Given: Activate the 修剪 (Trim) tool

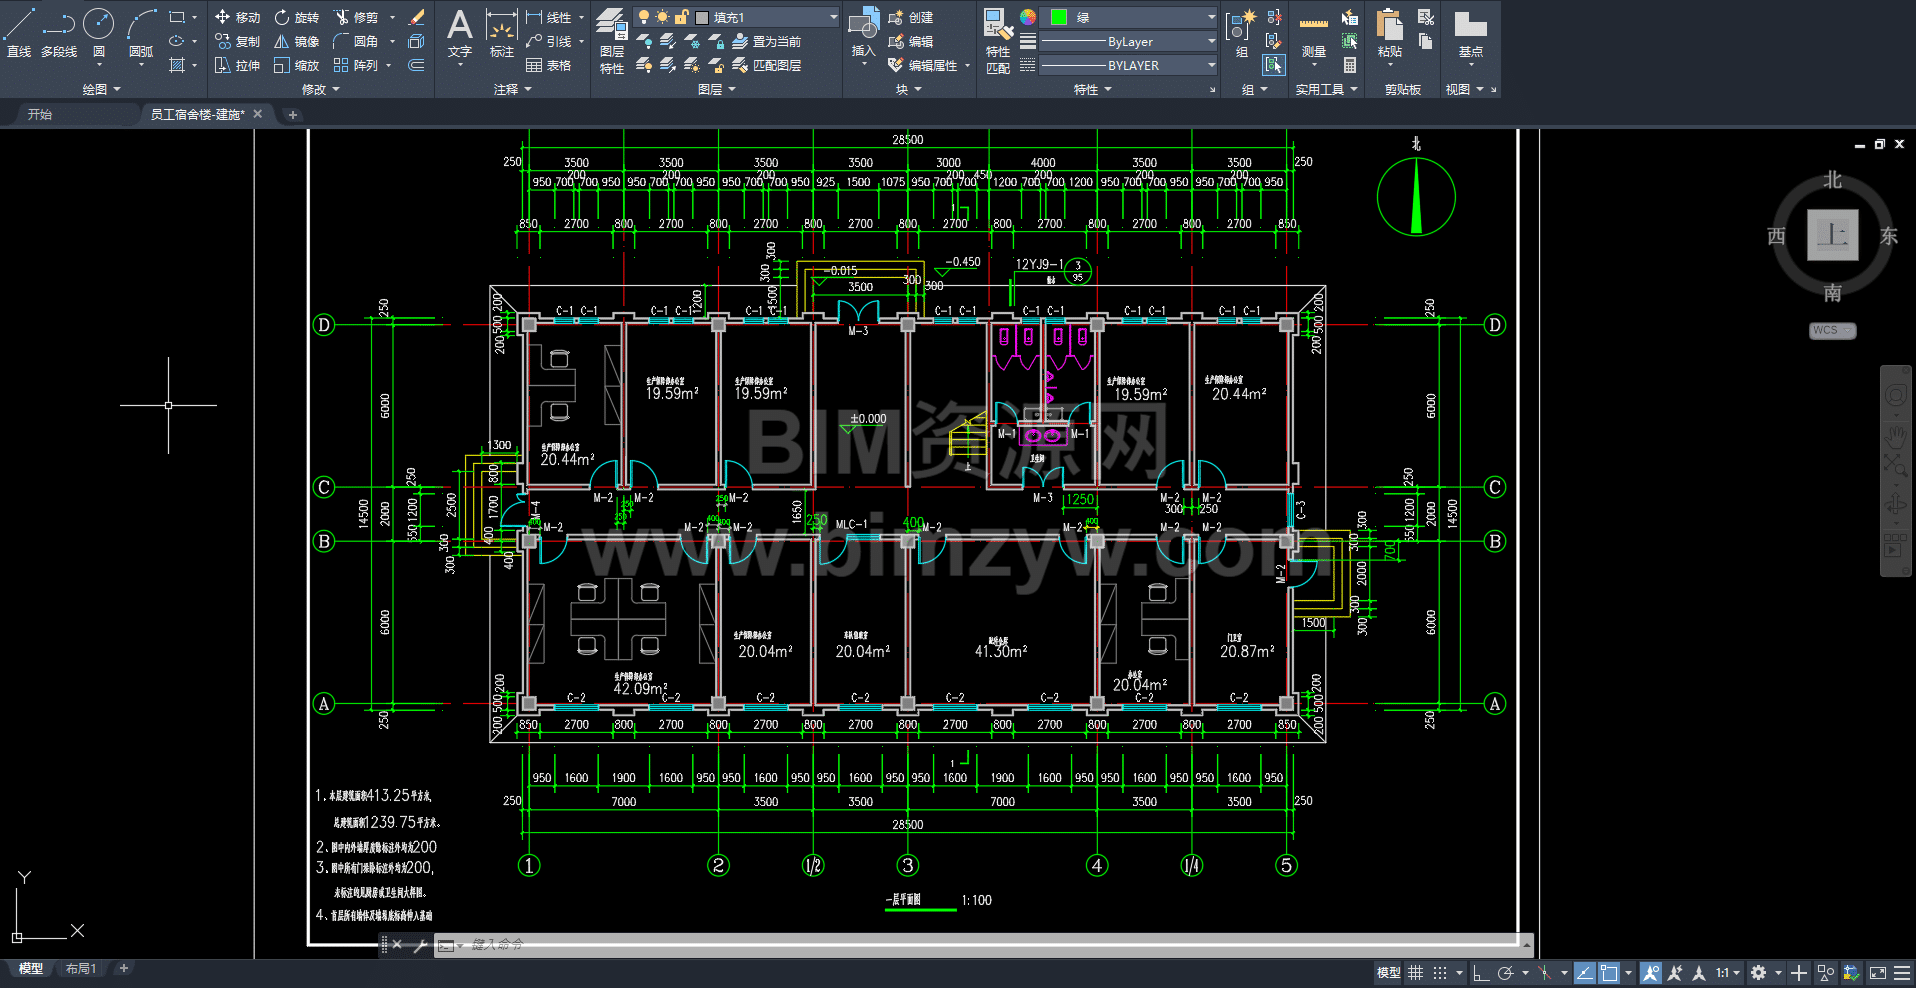Looking at the screenshot, I should 356,18.
